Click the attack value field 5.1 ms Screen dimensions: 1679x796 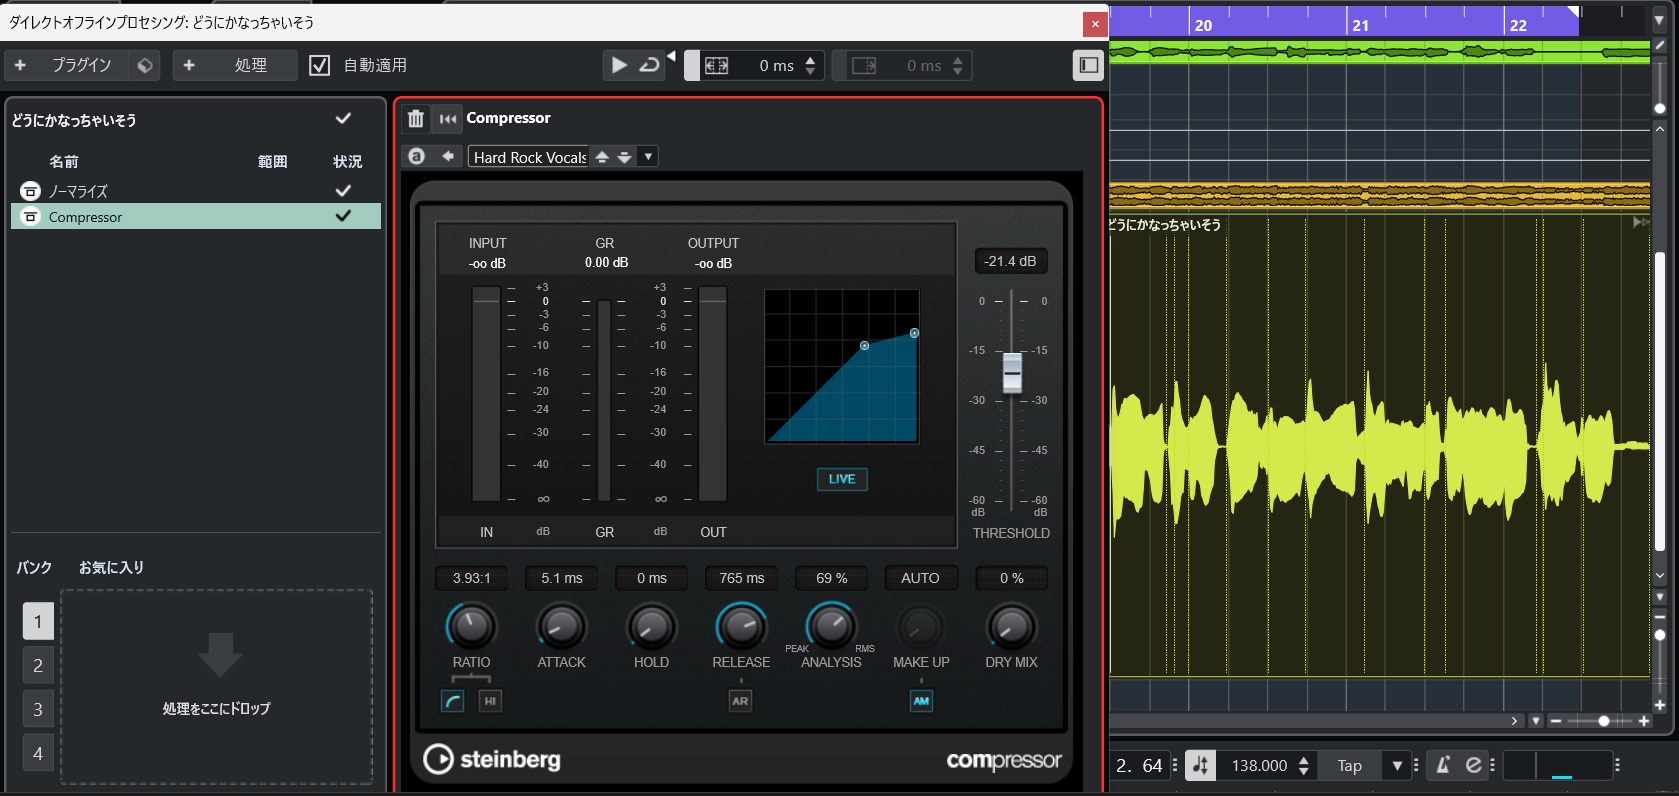(x=561, y=578)
